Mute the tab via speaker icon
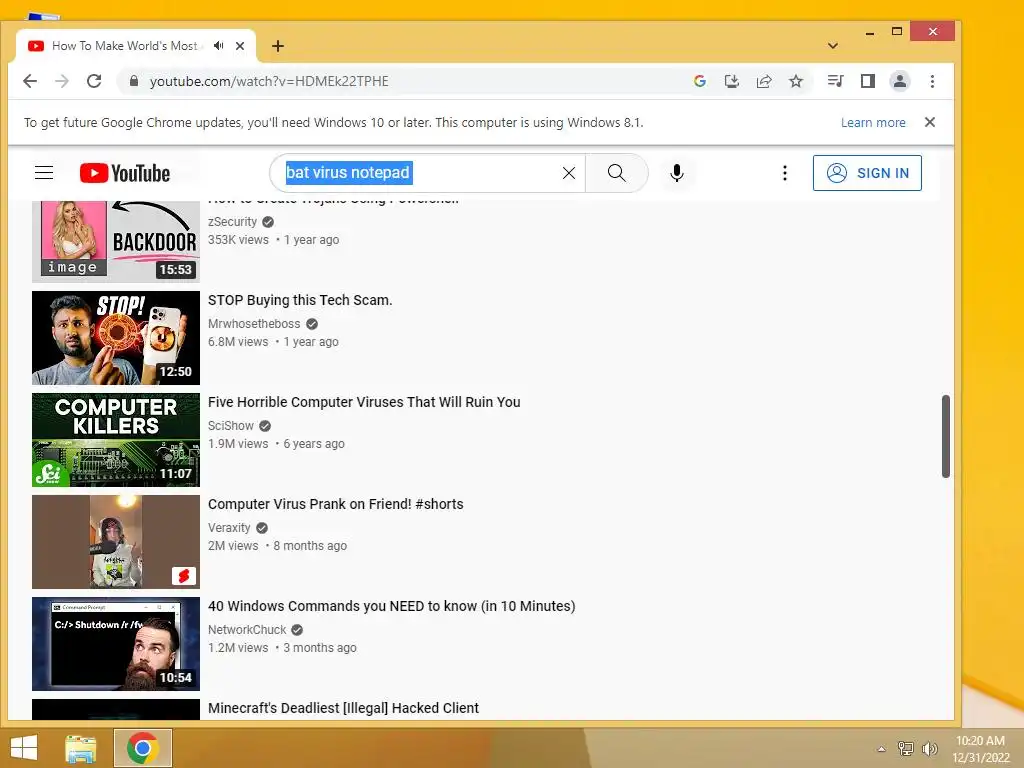Image resolution: width=1024 pixels, height=768 pixels. [218, 46]
